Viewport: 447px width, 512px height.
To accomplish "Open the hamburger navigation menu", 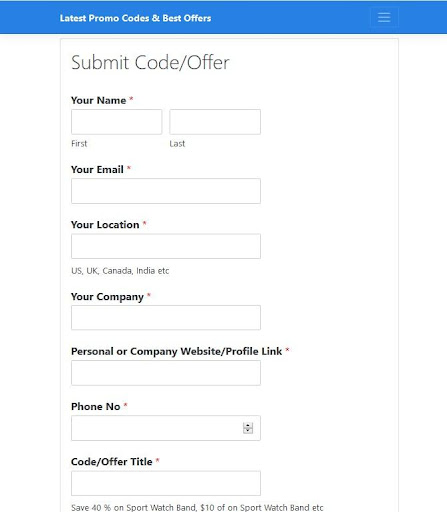I will click(384, 17).
